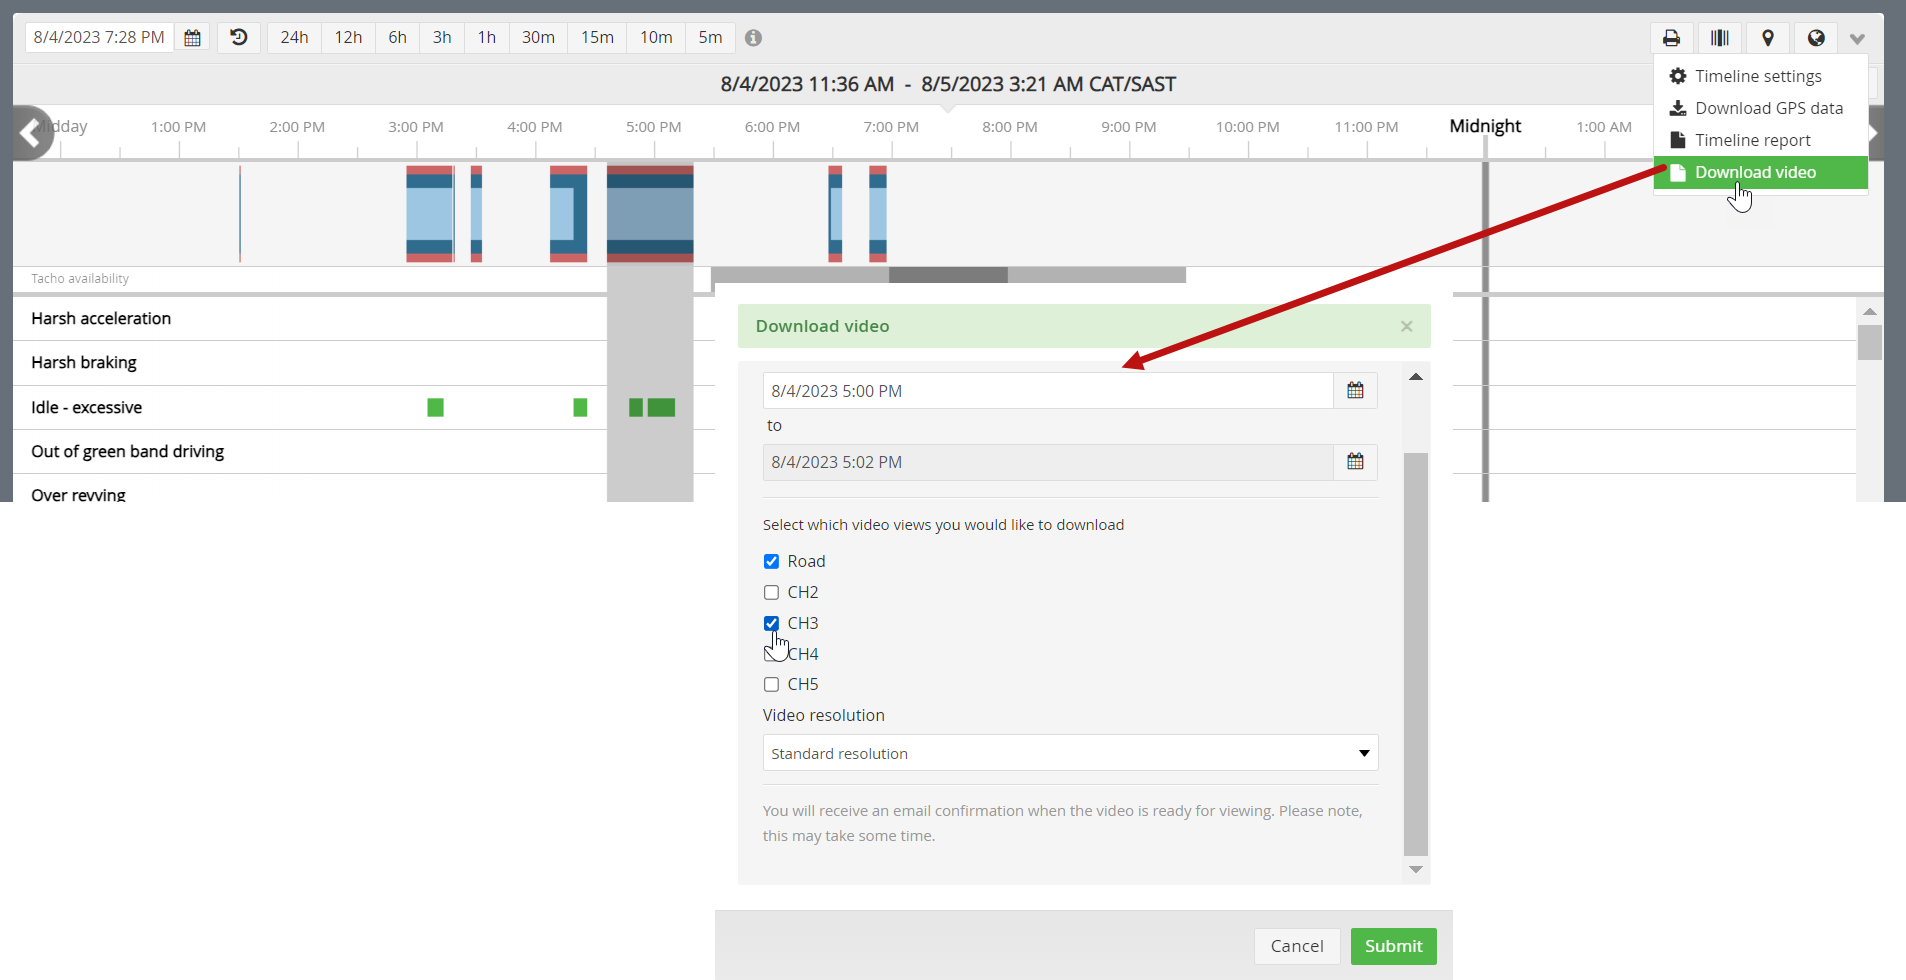The image size is (1906, 980).
Task: Click the barcode icon in toolbar
Action: click(x=1719, y=38)
